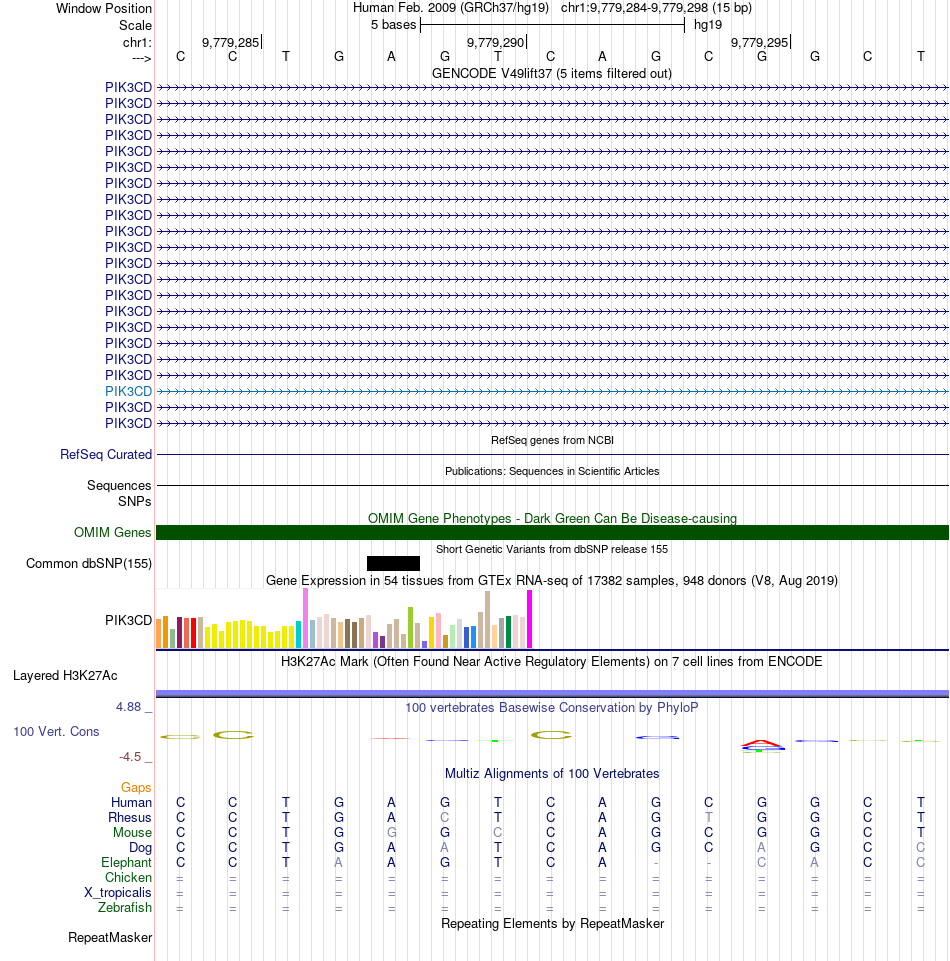Click the "Sequences" track label
This screenshot has width=950, height=961.
pos(119,485)
